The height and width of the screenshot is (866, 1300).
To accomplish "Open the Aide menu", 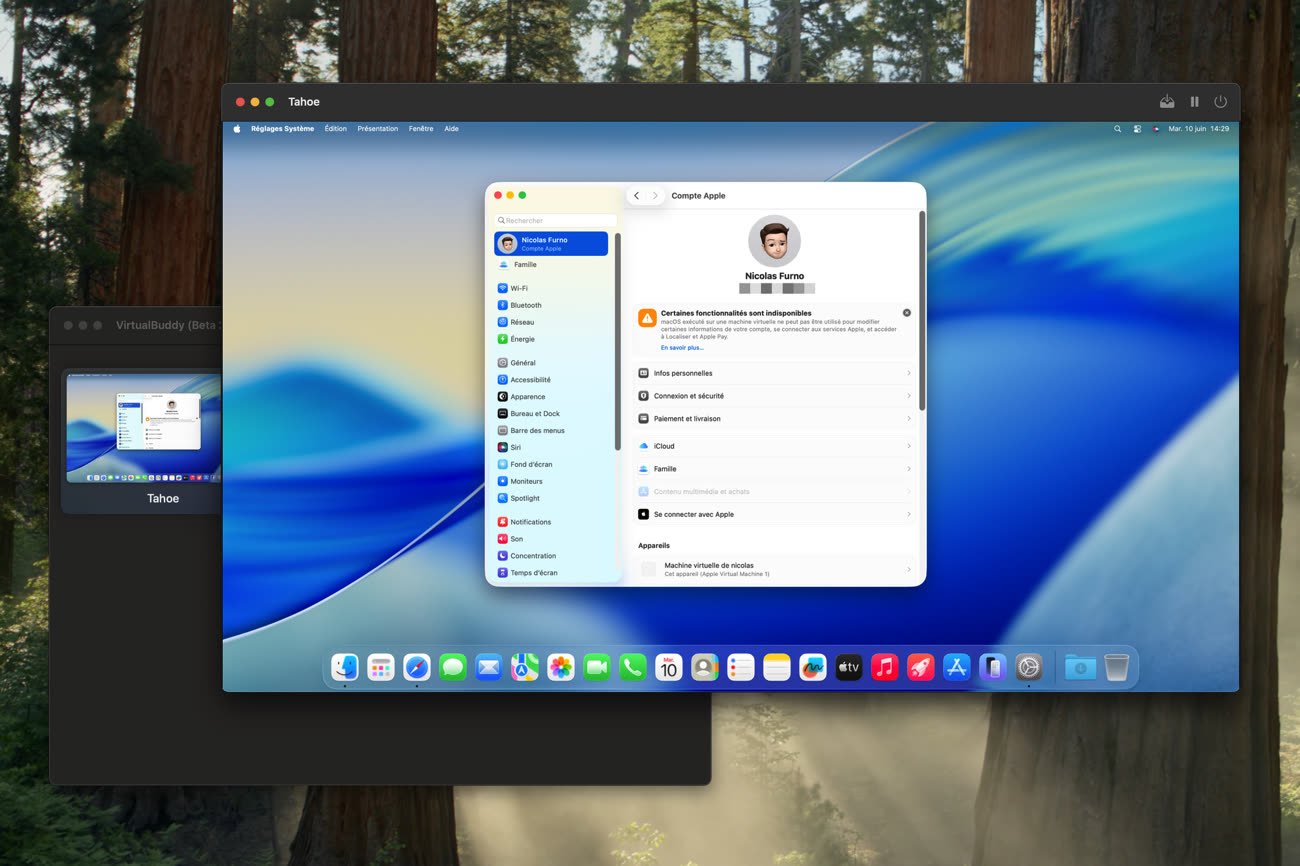I will coord(451,129).
